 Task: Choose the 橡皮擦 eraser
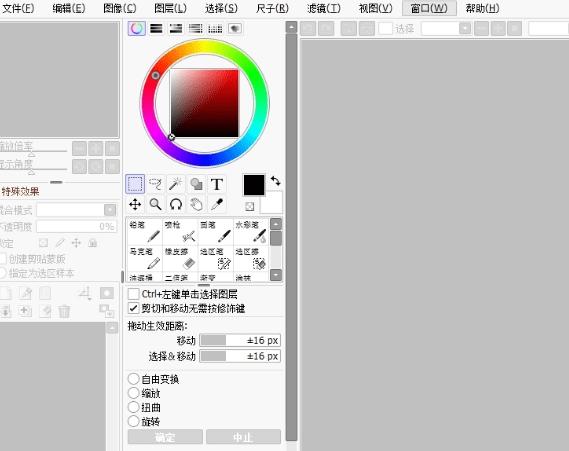point(180,258)
